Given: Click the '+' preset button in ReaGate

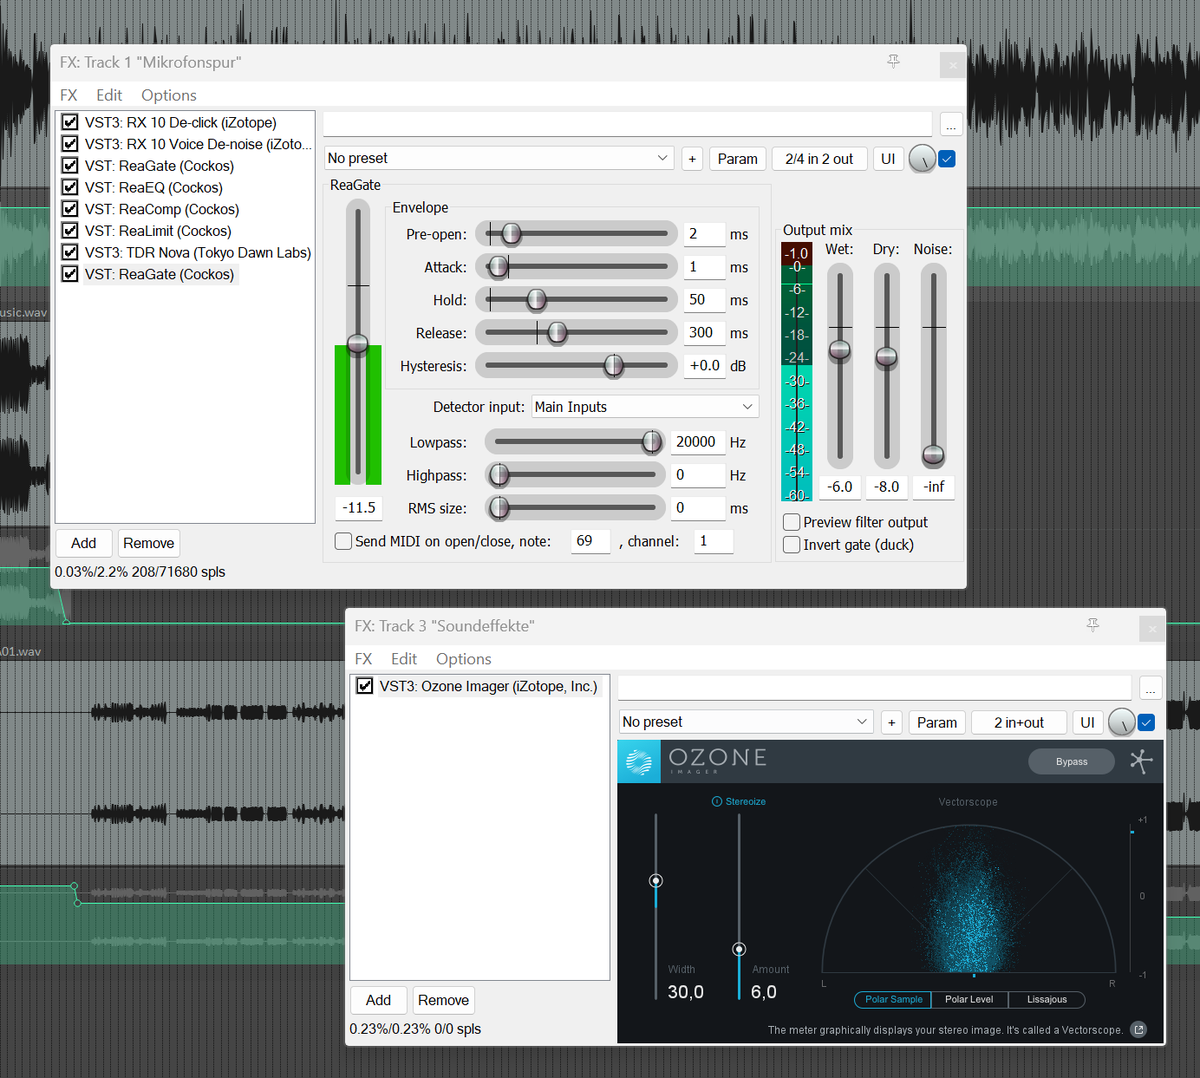Looking at the screenshot, I should pos(692,159).
